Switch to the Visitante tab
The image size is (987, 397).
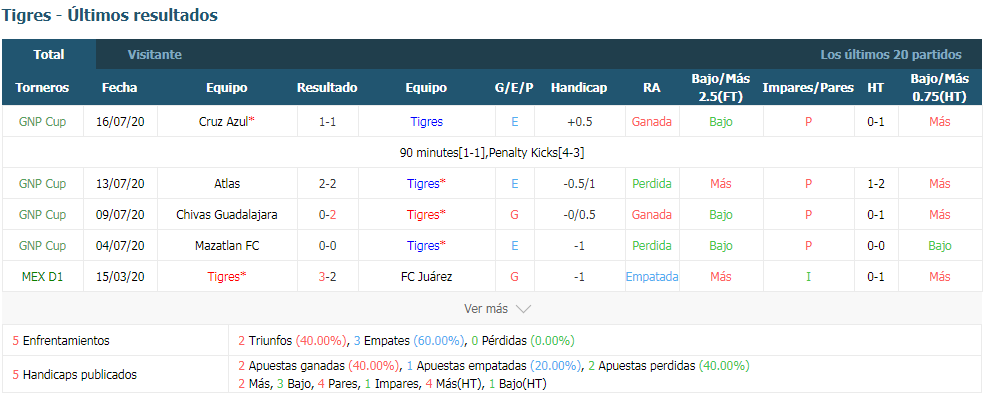click(155, 55)
